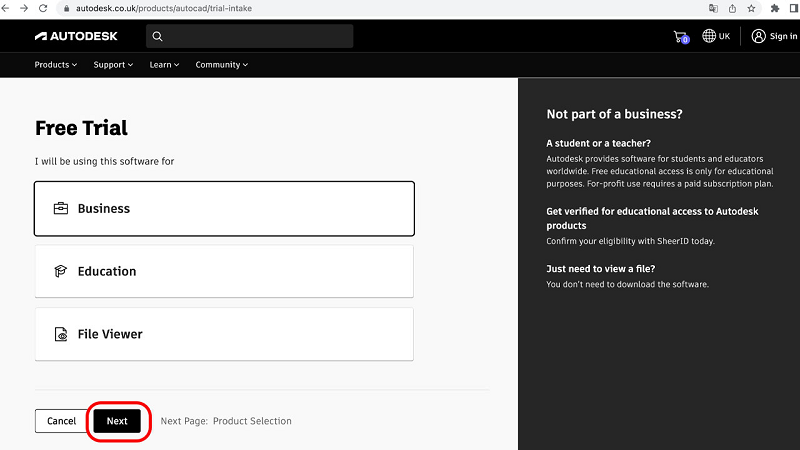
Task: Reload the page
Action: 43,8
